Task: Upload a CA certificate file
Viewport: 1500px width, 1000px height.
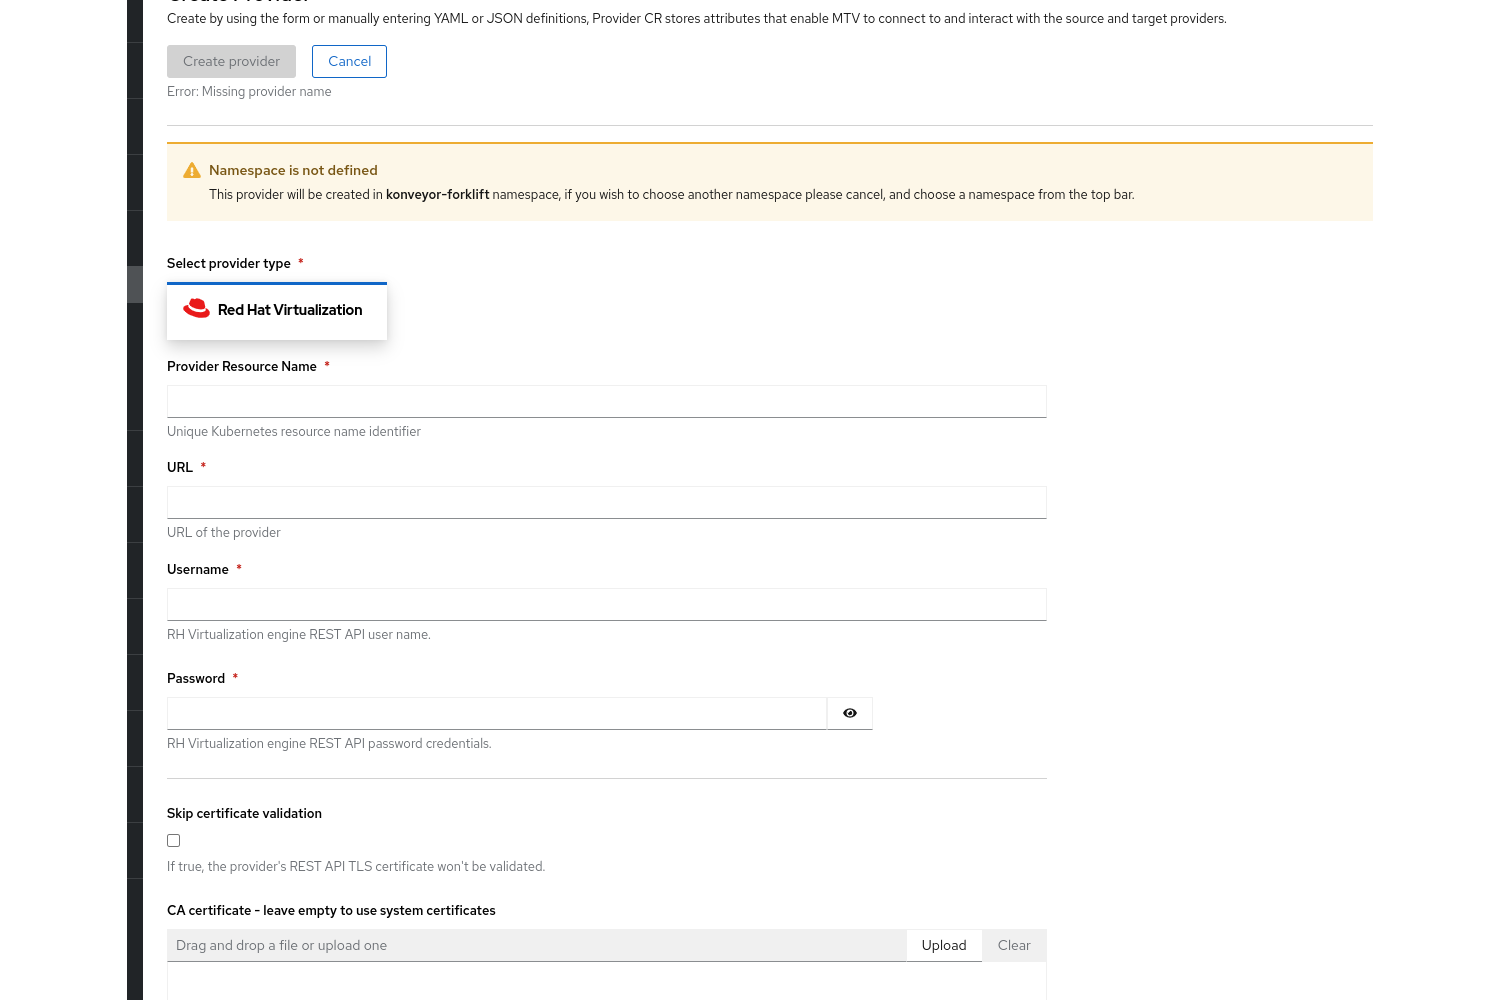Action: click(944, 945)
